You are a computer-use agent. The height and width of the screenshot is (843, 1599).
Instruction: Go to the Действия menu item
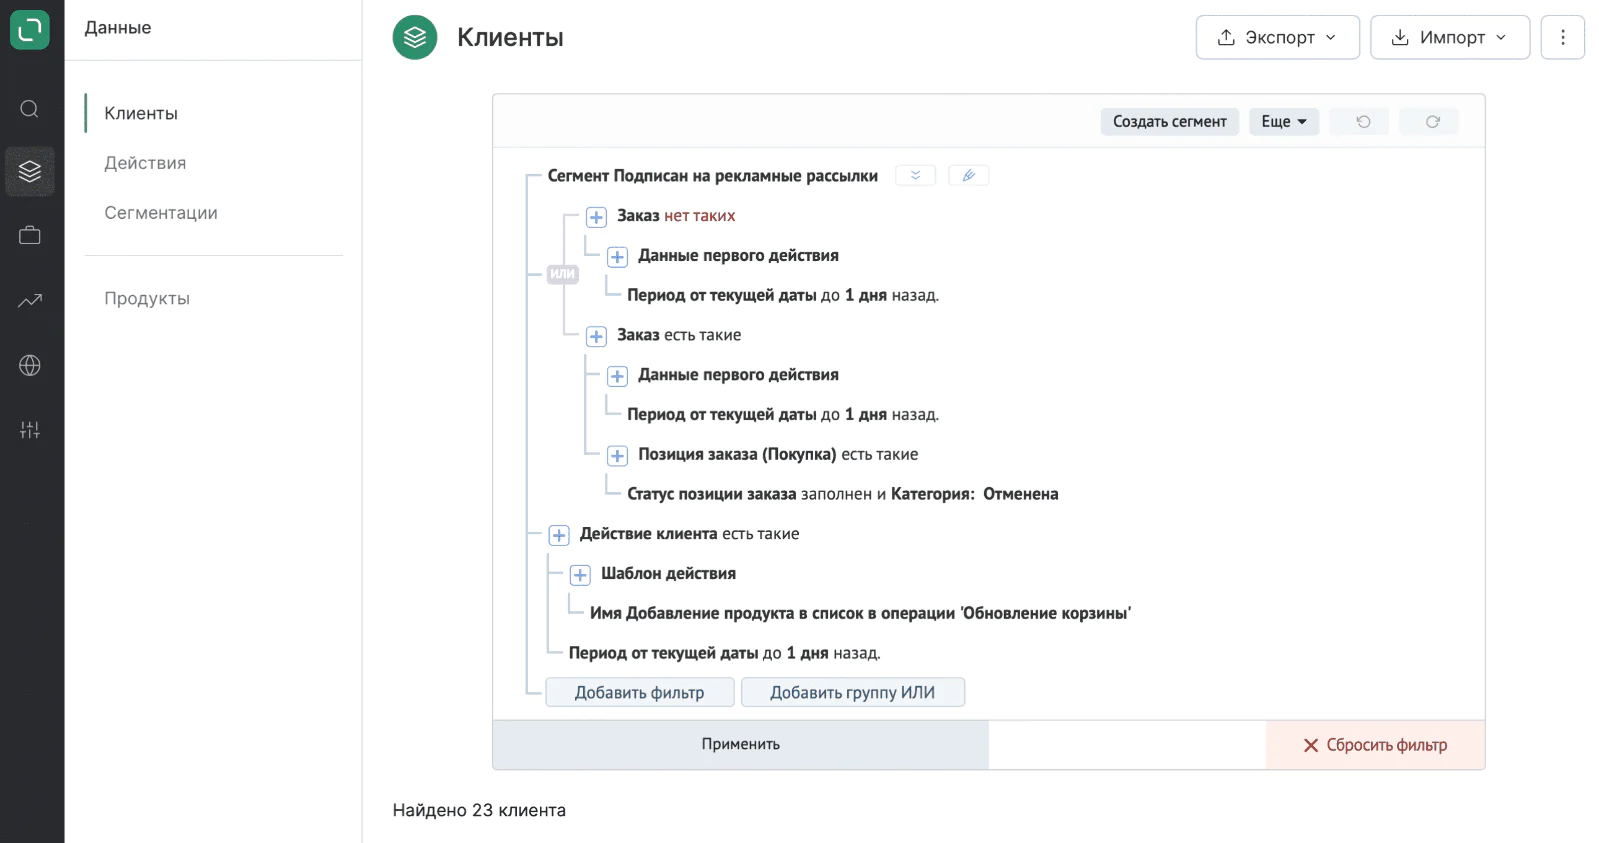point(145,163)
